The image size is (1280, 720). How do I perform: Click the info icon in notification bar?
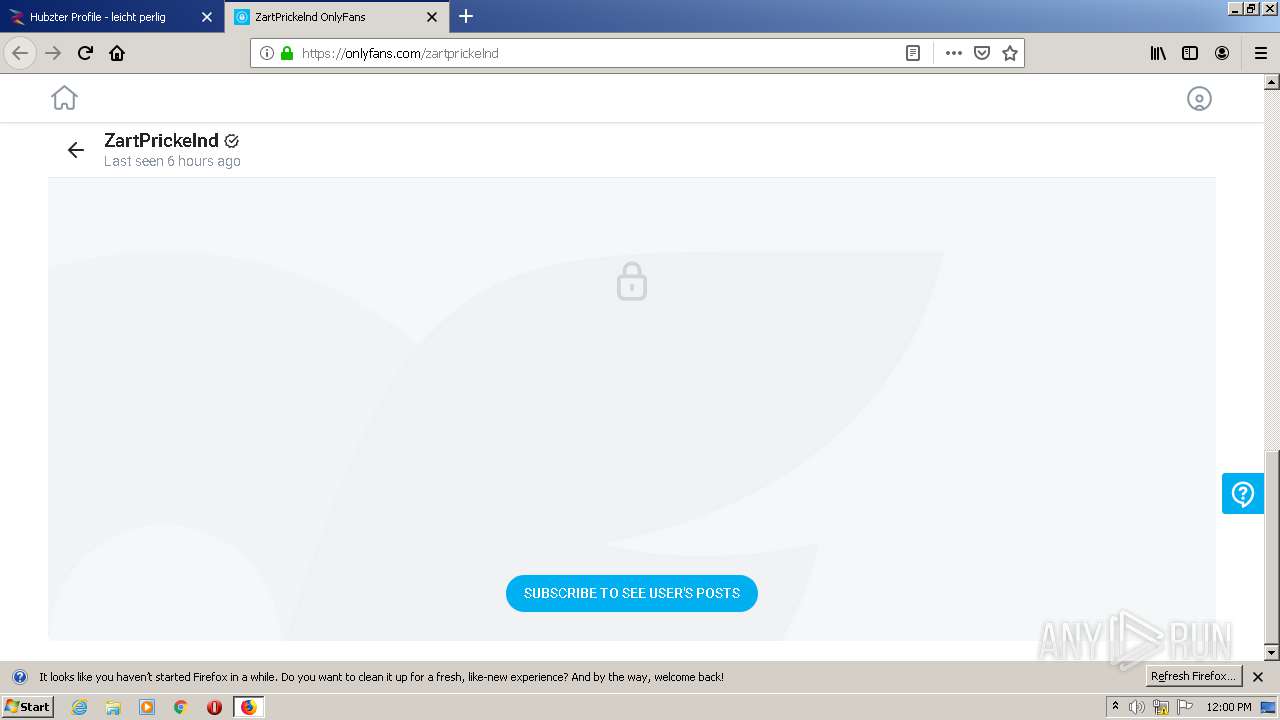click(x=19, y=677)
